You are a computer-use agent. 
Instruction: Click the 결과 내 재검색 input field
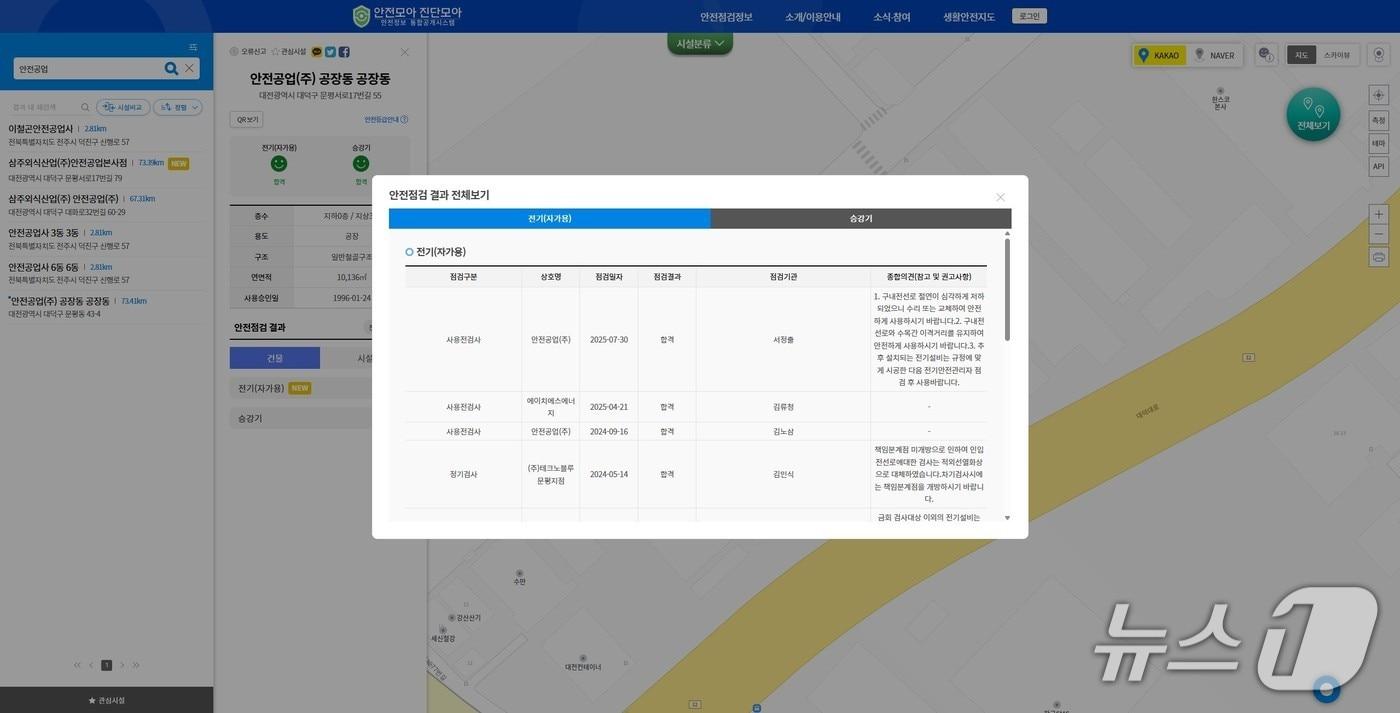tap(42, 107)
